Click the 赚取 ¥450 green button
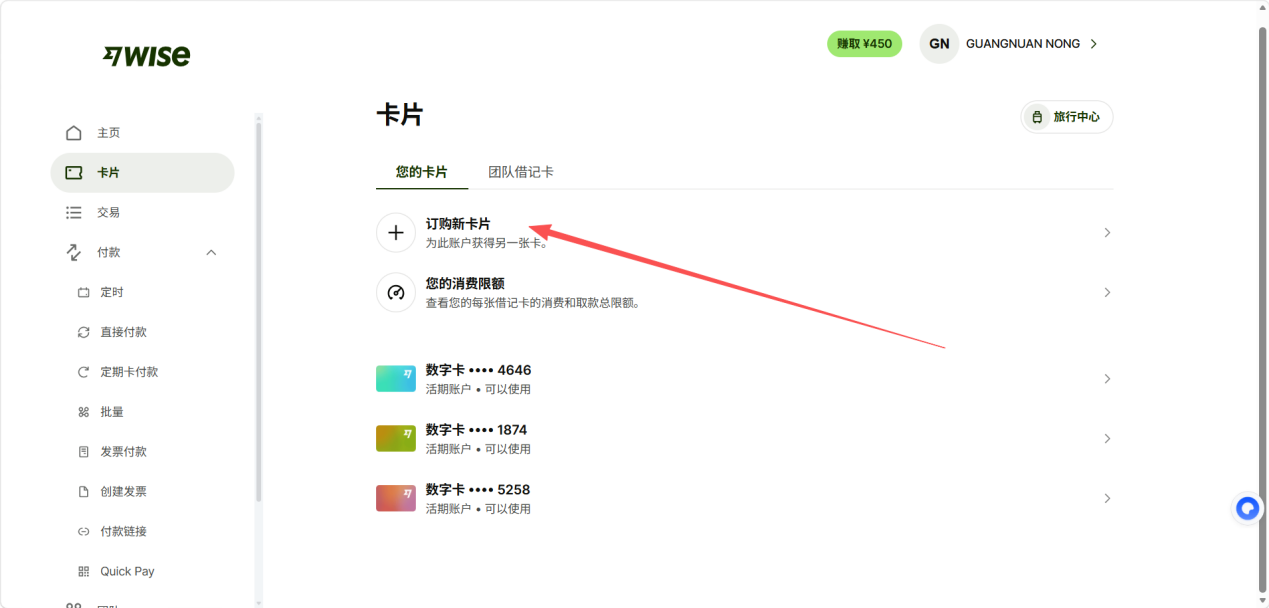This screenshot has width=1269, height=608. tap(864, 44)
